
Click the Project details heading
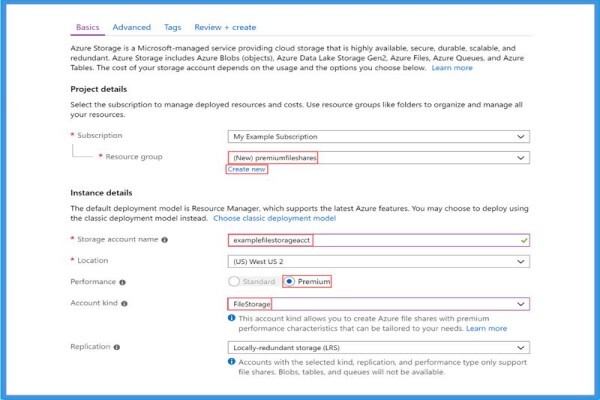[99, 89]
